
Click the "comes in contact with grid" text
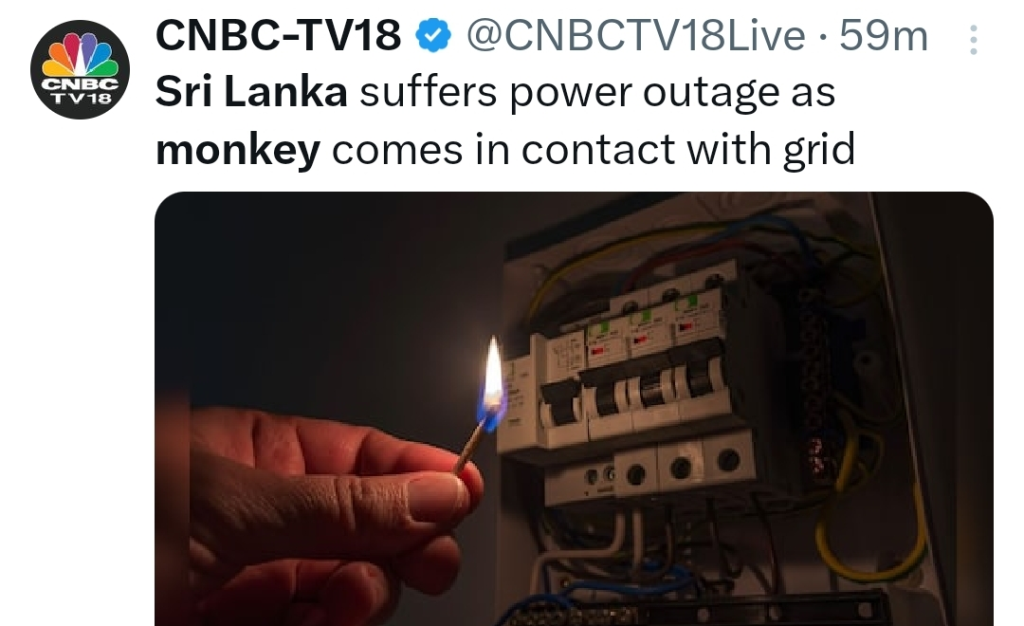(x=593, y=149)
